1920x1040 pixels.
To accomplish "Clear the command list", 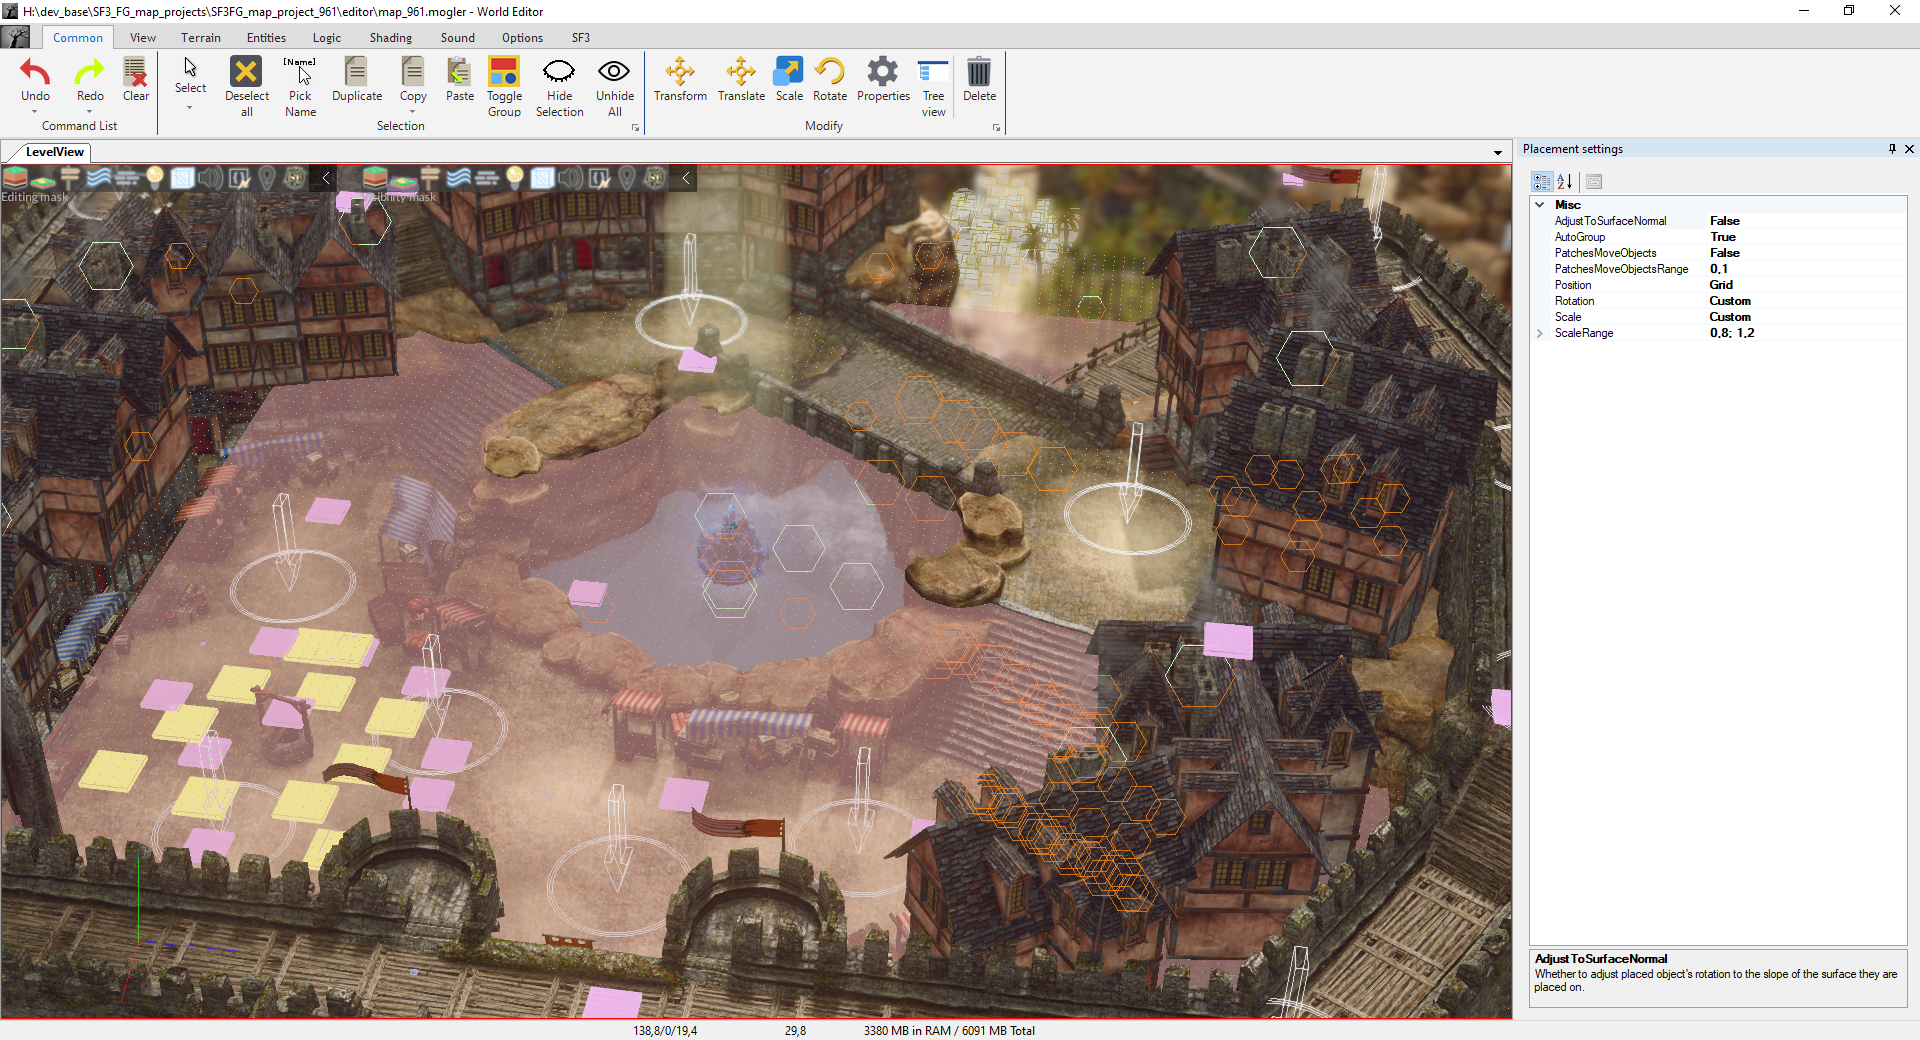I will (136, 79).
